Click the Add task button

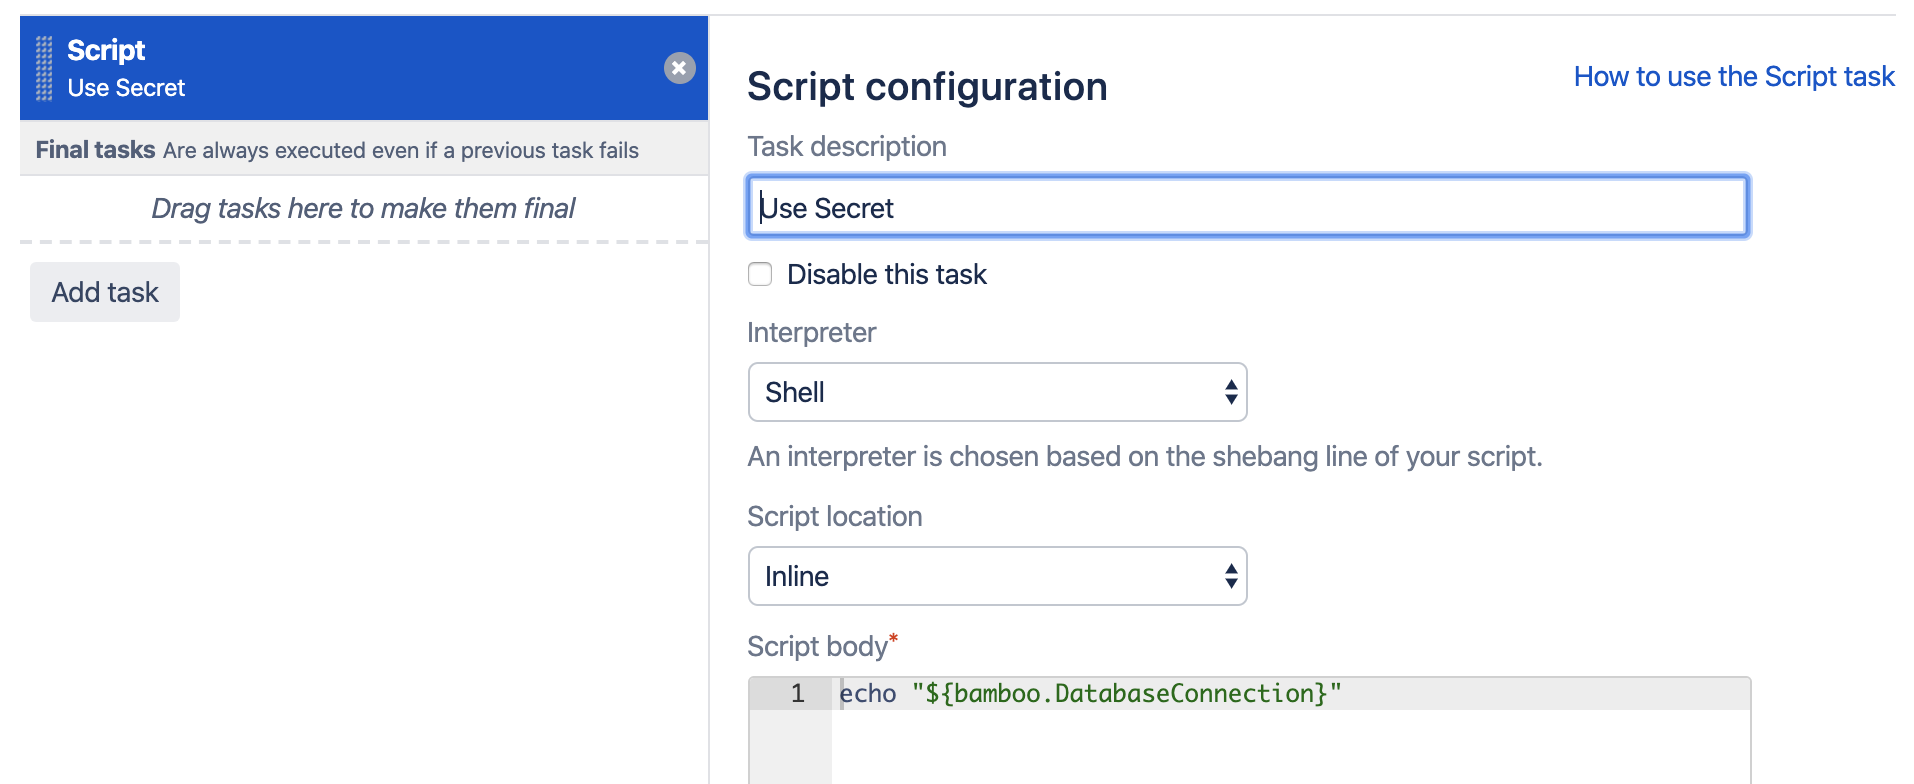click(x=105, y=292)
